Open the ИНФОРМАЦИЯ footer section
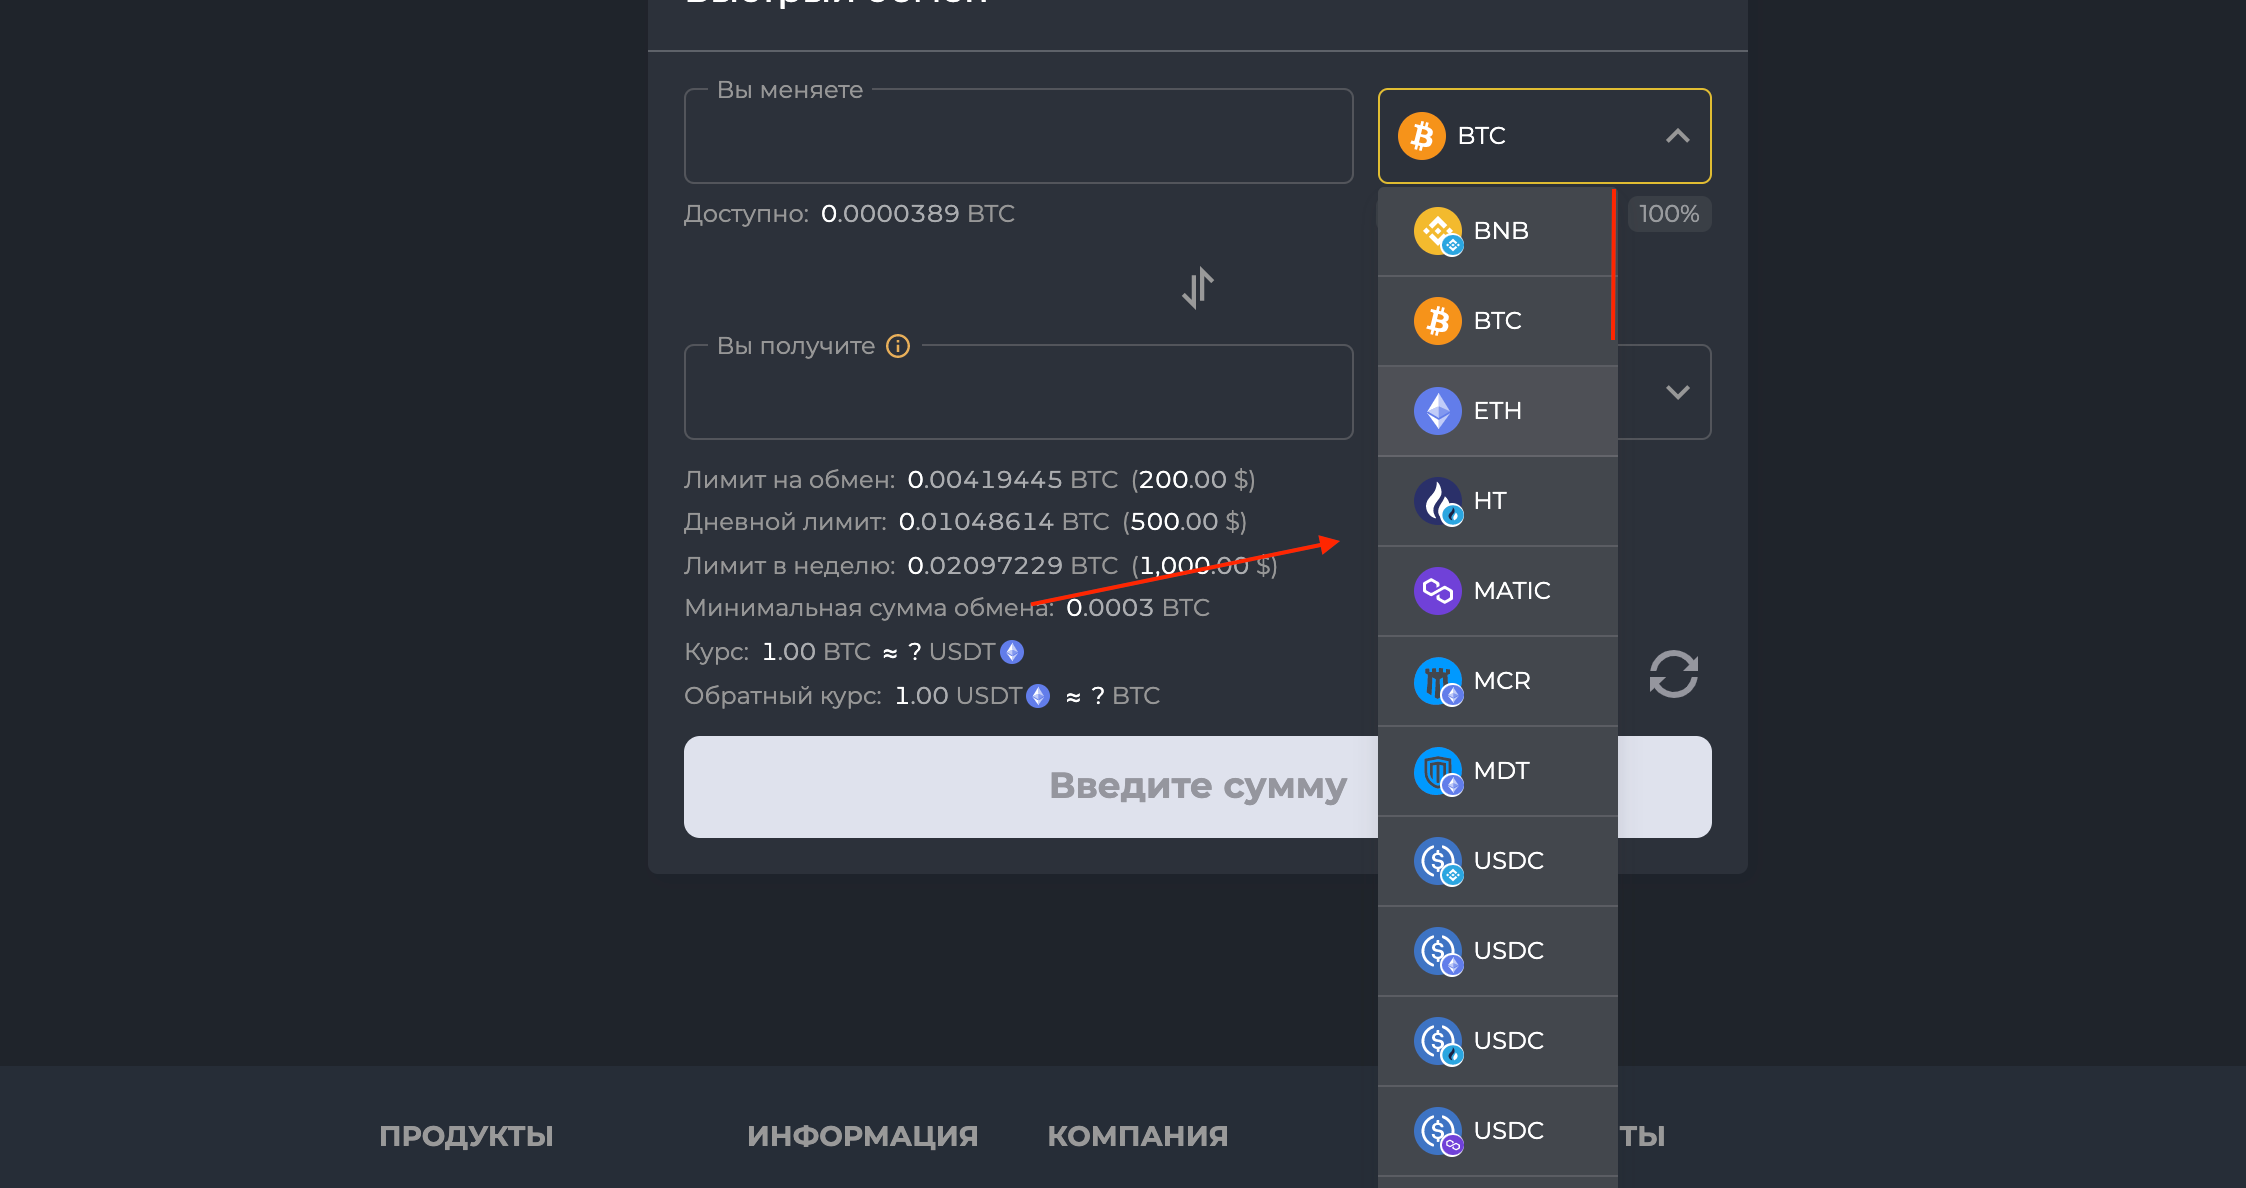 tap(863, 1135)
